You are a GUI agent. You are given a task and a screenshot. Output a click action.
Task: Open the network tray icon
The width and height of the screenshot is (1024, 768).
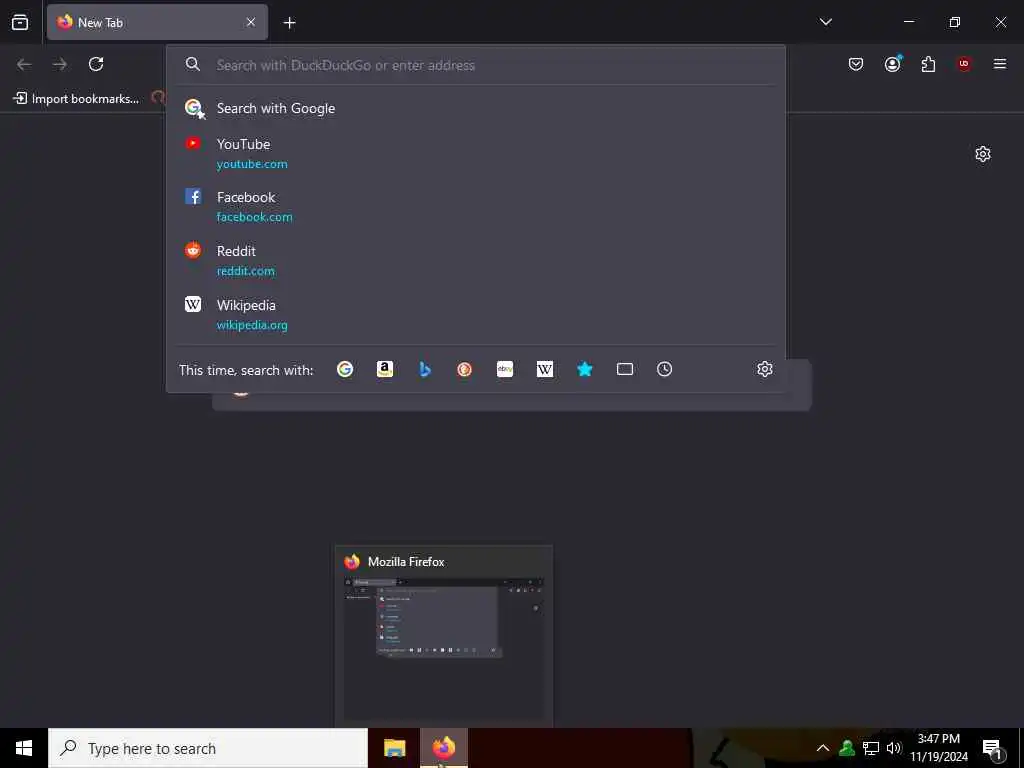click(x=871, y=748)
